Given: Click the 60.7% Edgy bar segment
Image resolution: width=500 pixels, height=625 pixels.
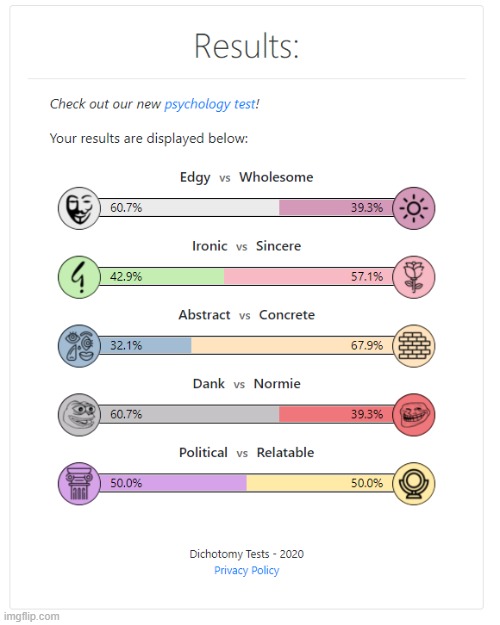Looking at the screenshot, I should tap(189, 208).
